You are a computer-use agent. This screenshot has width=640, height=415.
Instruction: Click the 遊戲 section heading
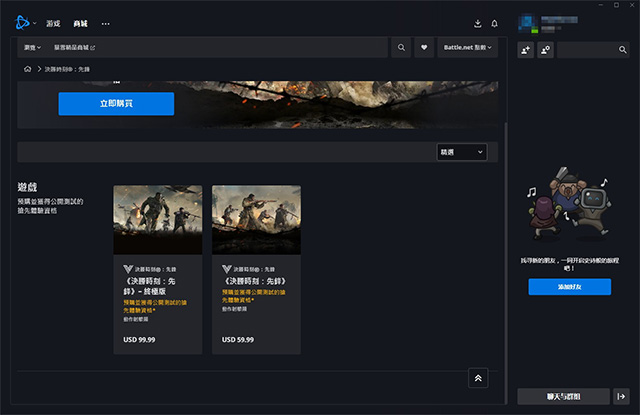pyautogui.click(x=27, y=187)
